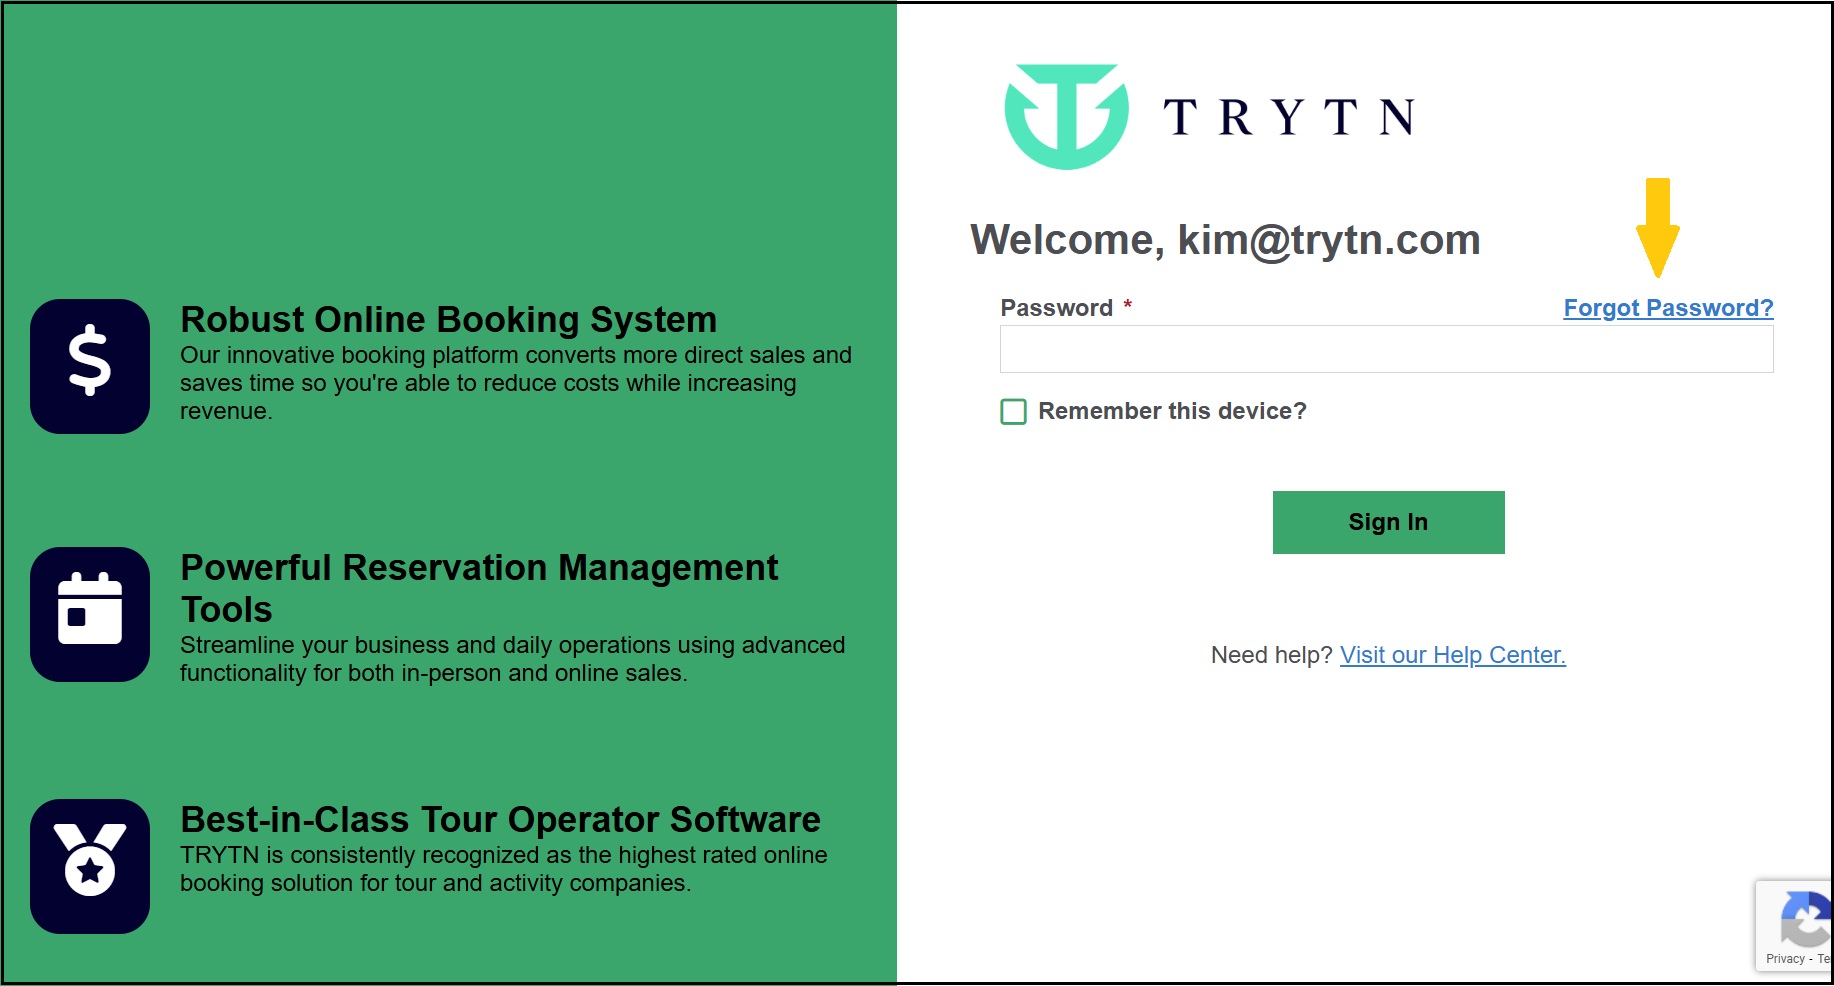Click the TRYTN is consistently recognized paragraph
The image size is (1834, 986).
504,869
